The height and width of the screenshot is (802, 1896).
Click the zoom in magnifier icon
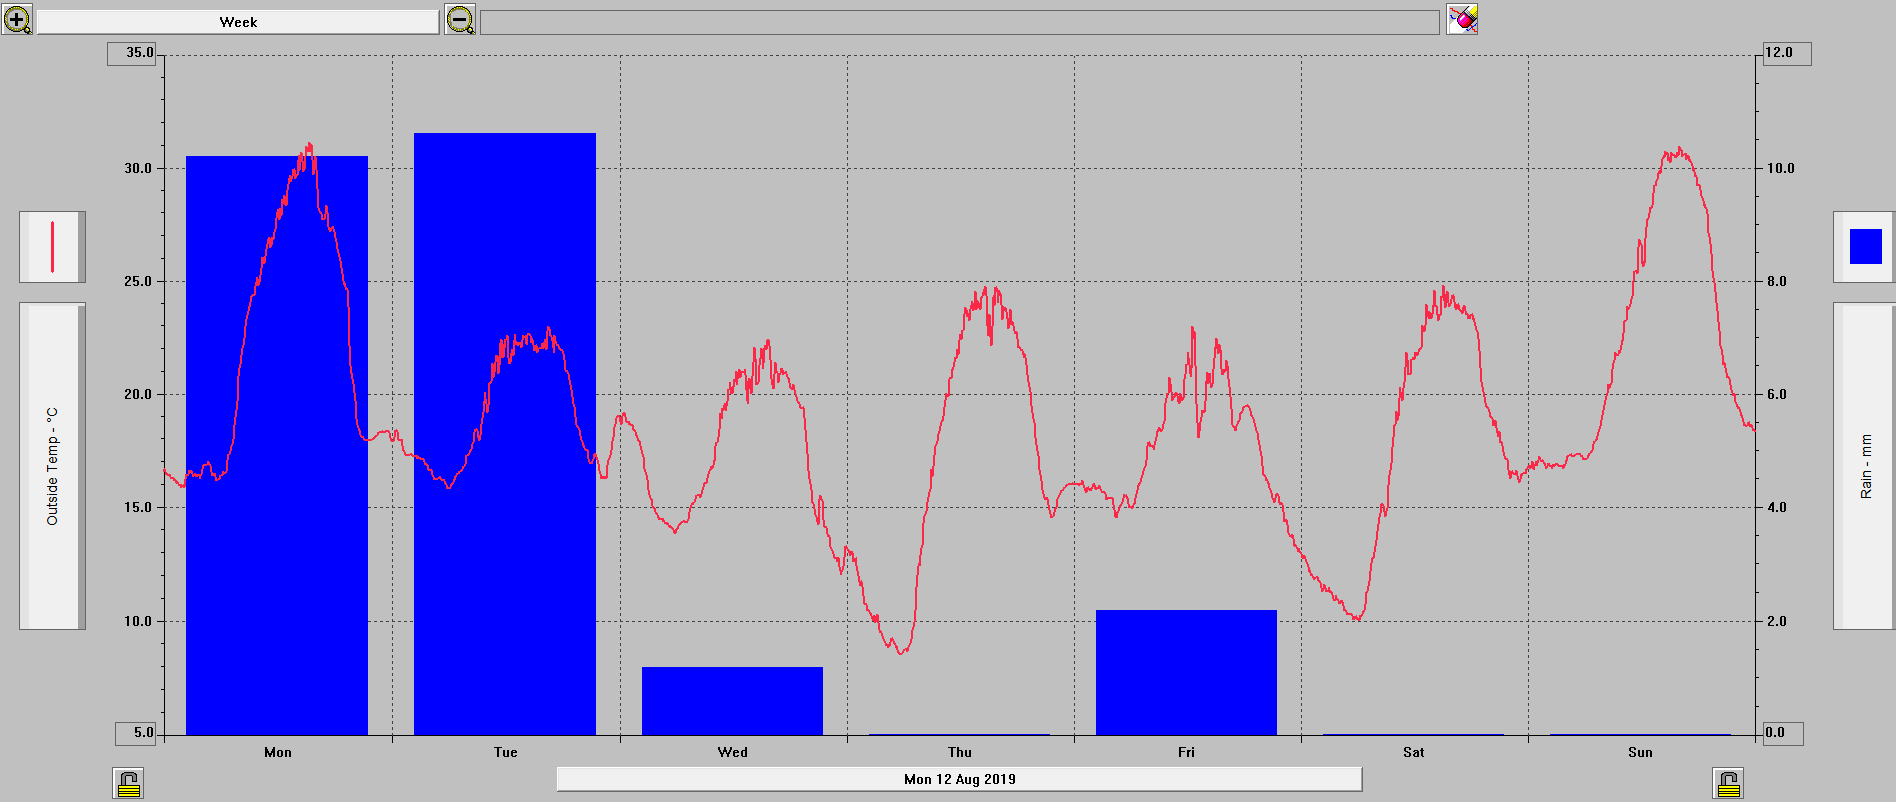click(x=16, y=19)
